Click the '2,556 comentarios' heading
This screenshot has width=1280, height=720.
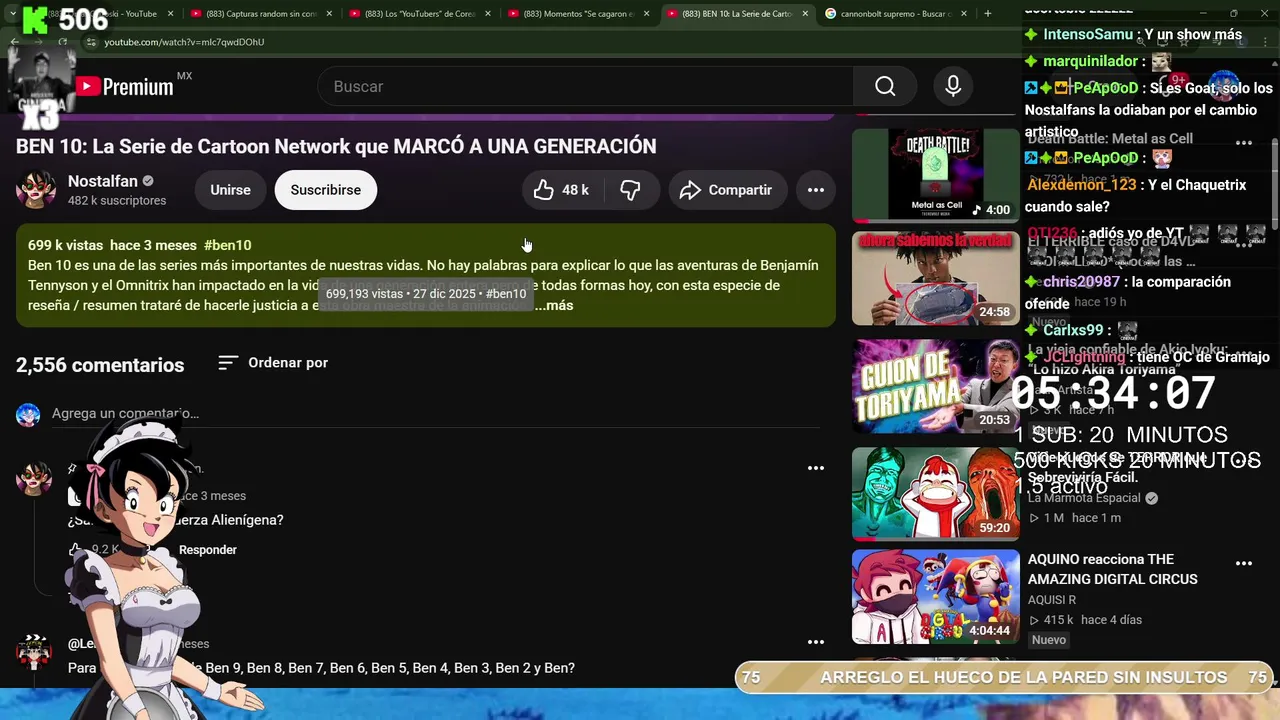[100, 365]
